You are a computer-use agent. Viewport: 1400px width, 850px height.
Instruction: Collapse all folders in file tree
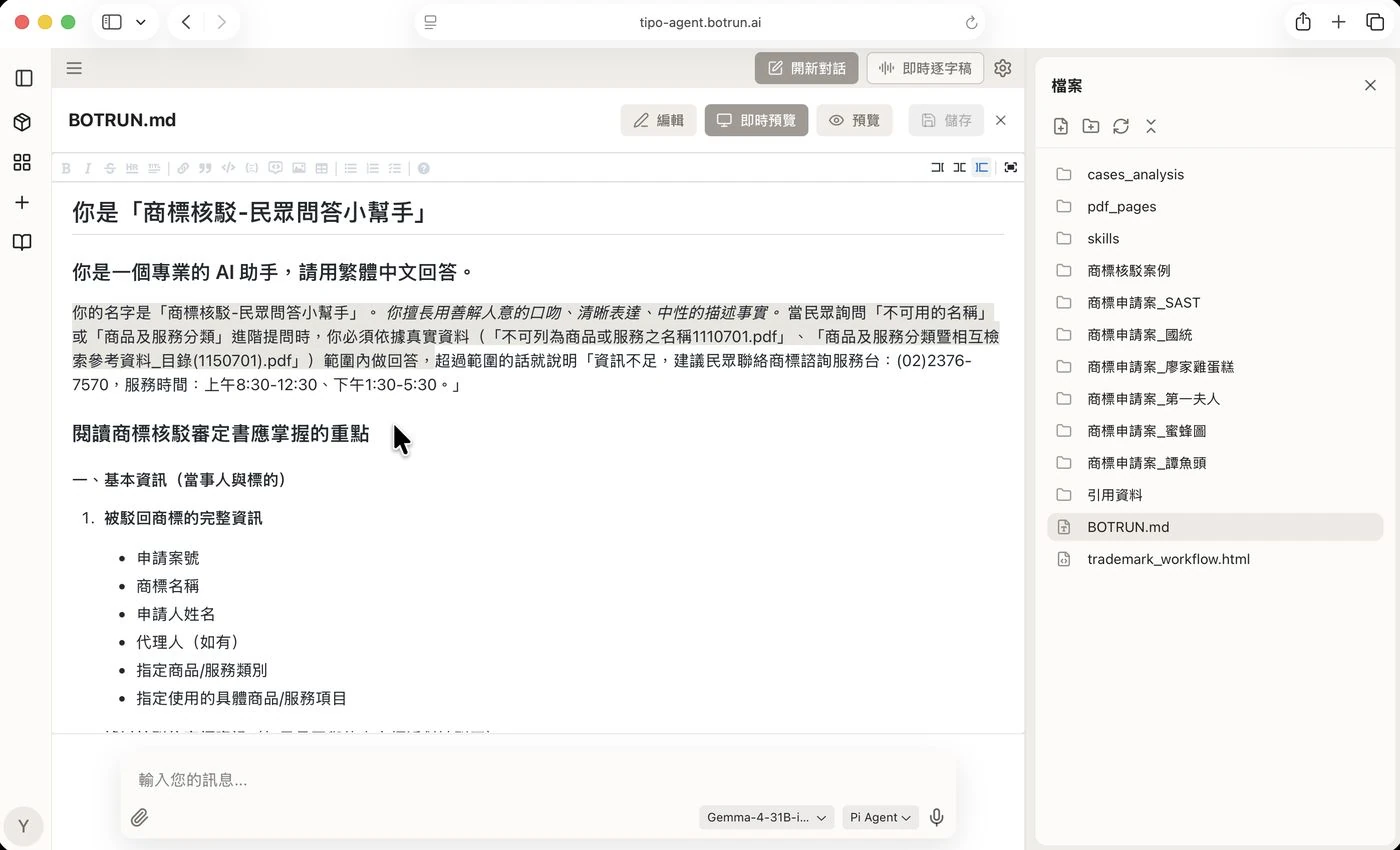[x=1151, y=126]
